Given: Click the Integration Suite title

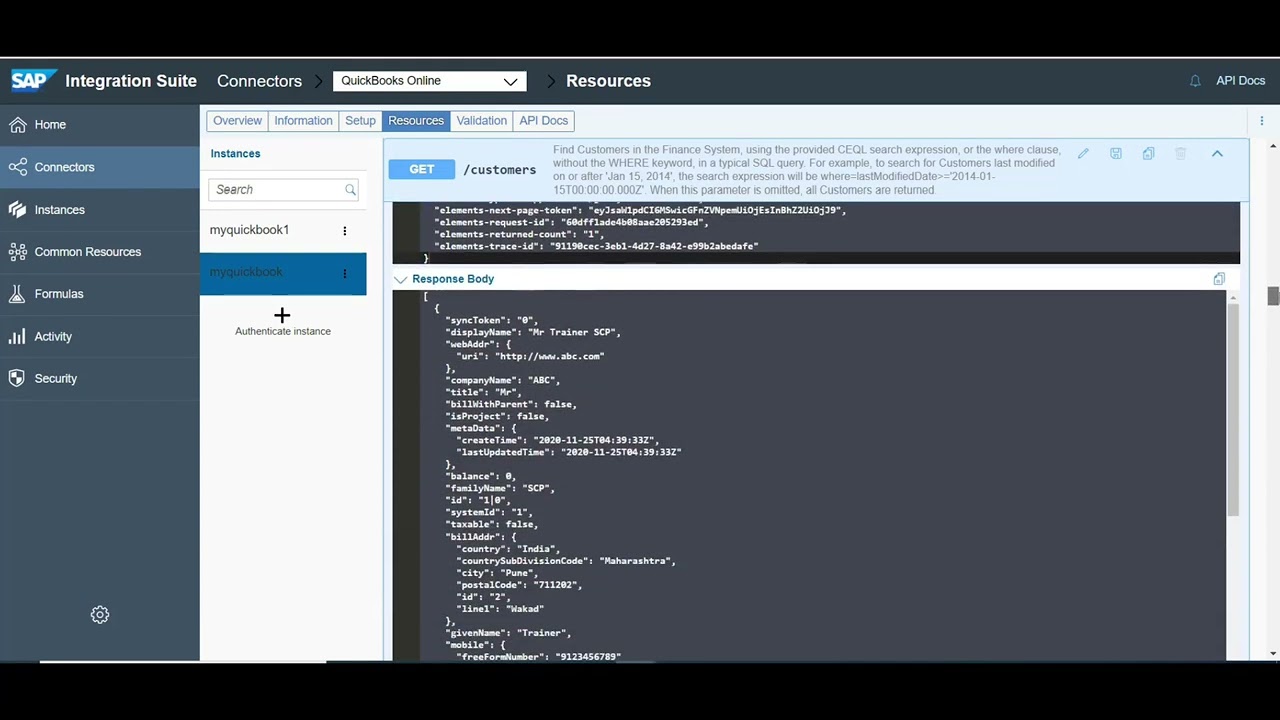Looking at the screenshot, I should point(131,81).
